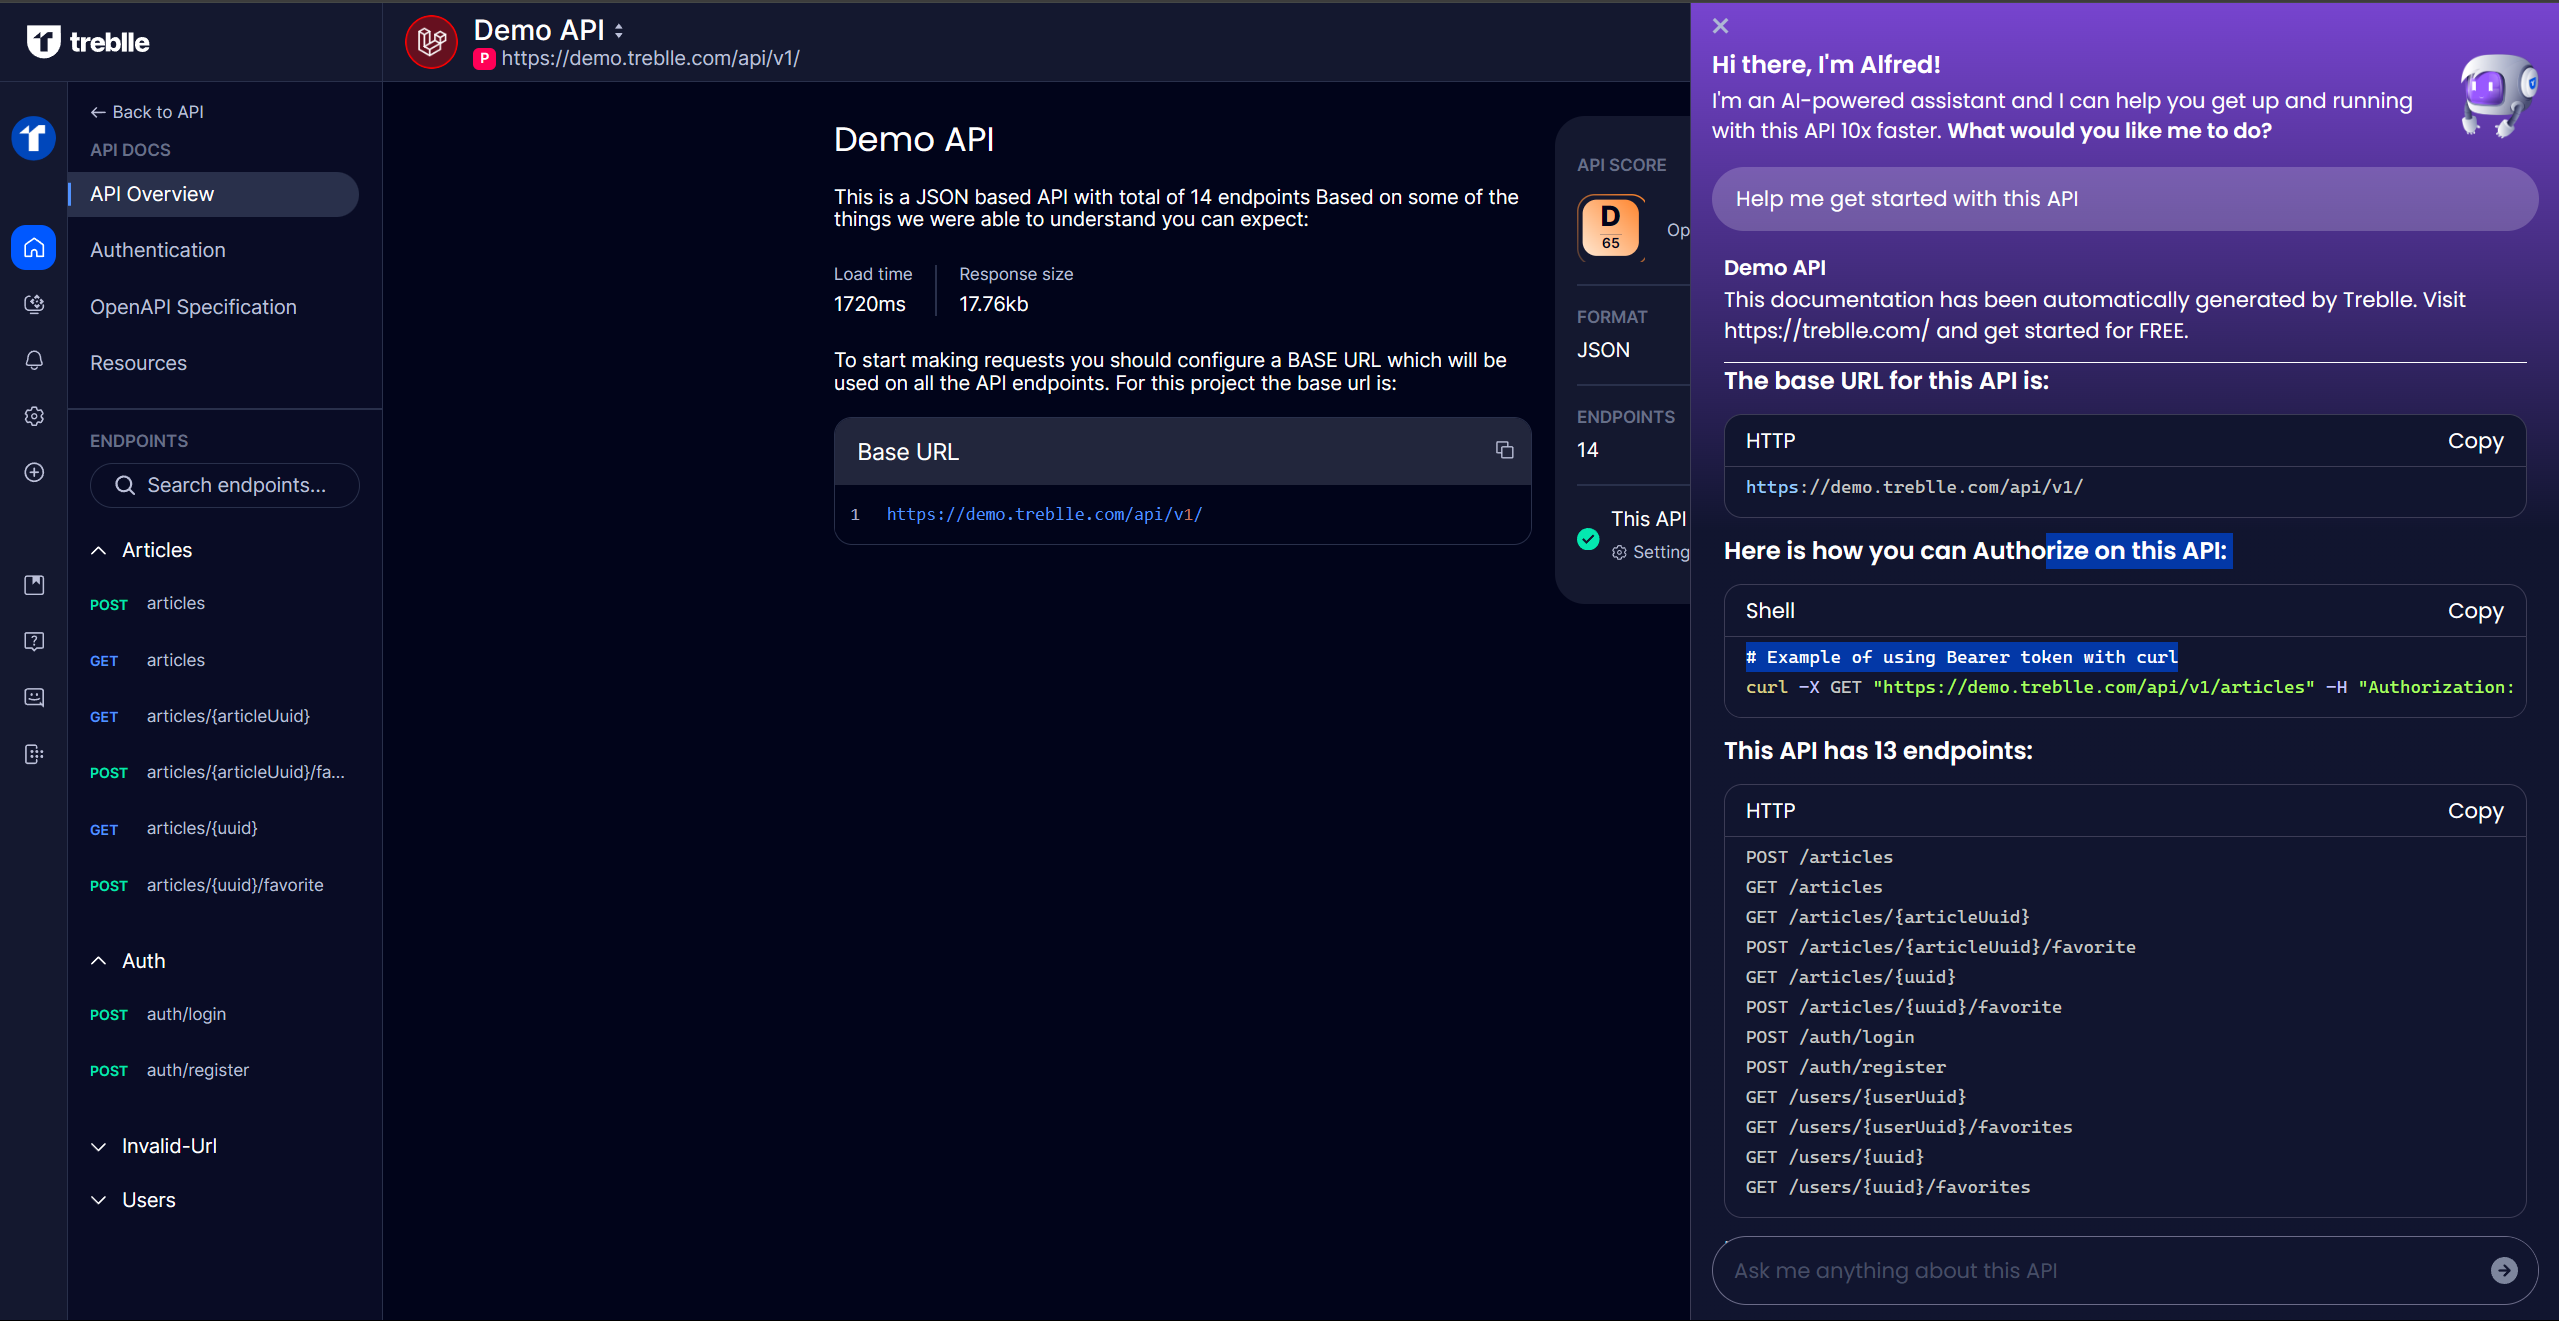
Task: Copy the Shell curl example
Action: click(2474, 611)
